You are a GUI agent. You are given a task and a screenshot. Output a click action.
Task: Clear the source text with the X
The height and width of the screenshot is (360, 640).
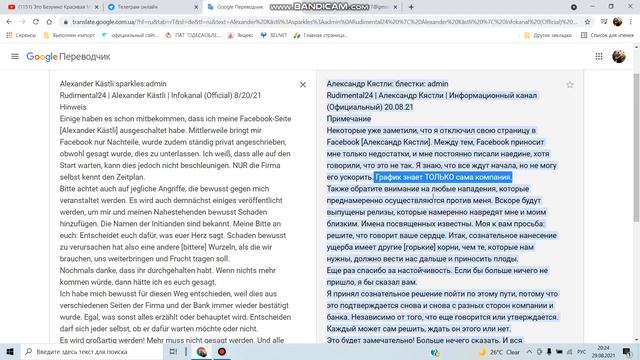point(303,84)
